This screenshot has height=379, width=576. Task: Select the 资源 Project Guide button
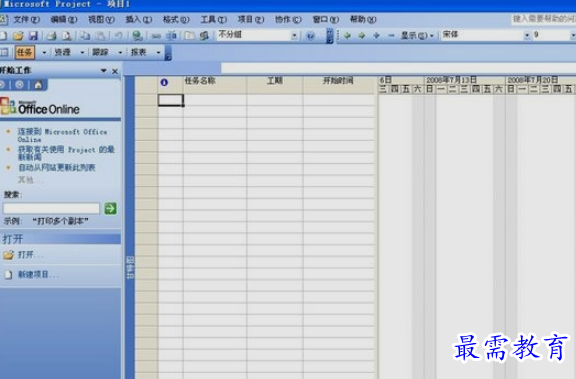(x=62, y=53)
